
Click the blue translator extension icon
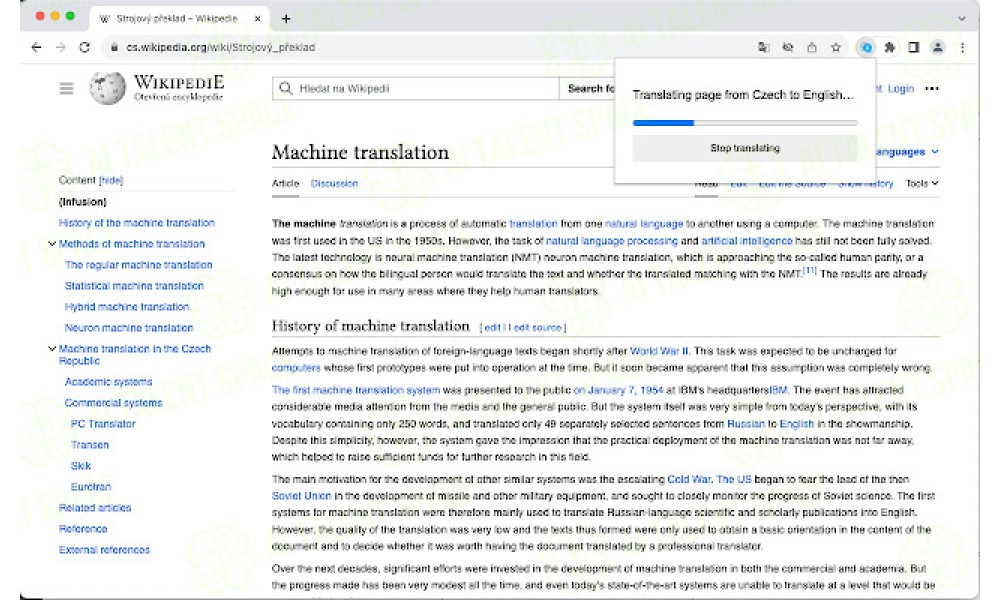[866, 47]
